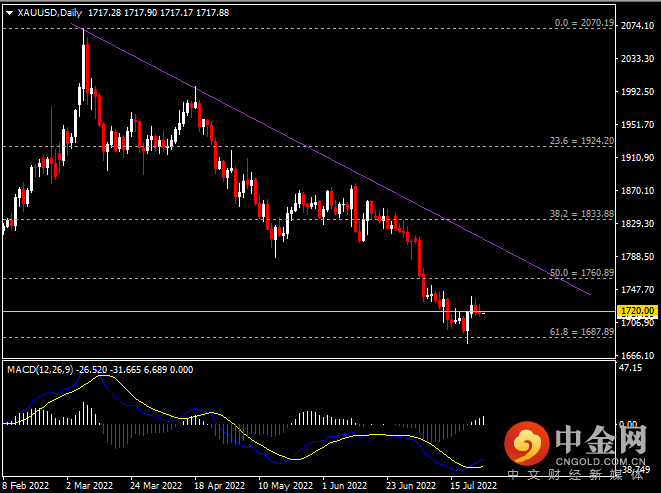The image size is (661, 493).
Task: Click the 8 Feb 2022 date label
Action: pos(25,485)
